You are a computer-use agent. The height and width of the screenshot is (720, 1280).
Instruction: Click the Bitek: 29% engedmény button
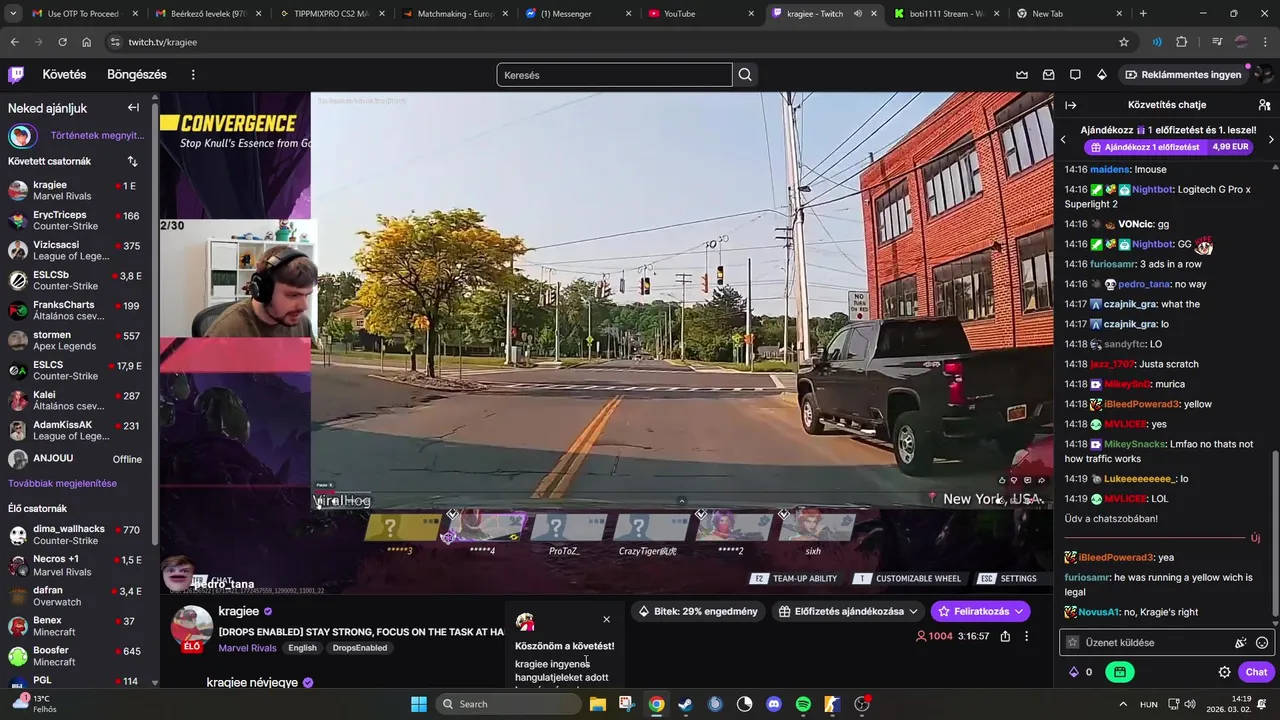pos(698,611)
